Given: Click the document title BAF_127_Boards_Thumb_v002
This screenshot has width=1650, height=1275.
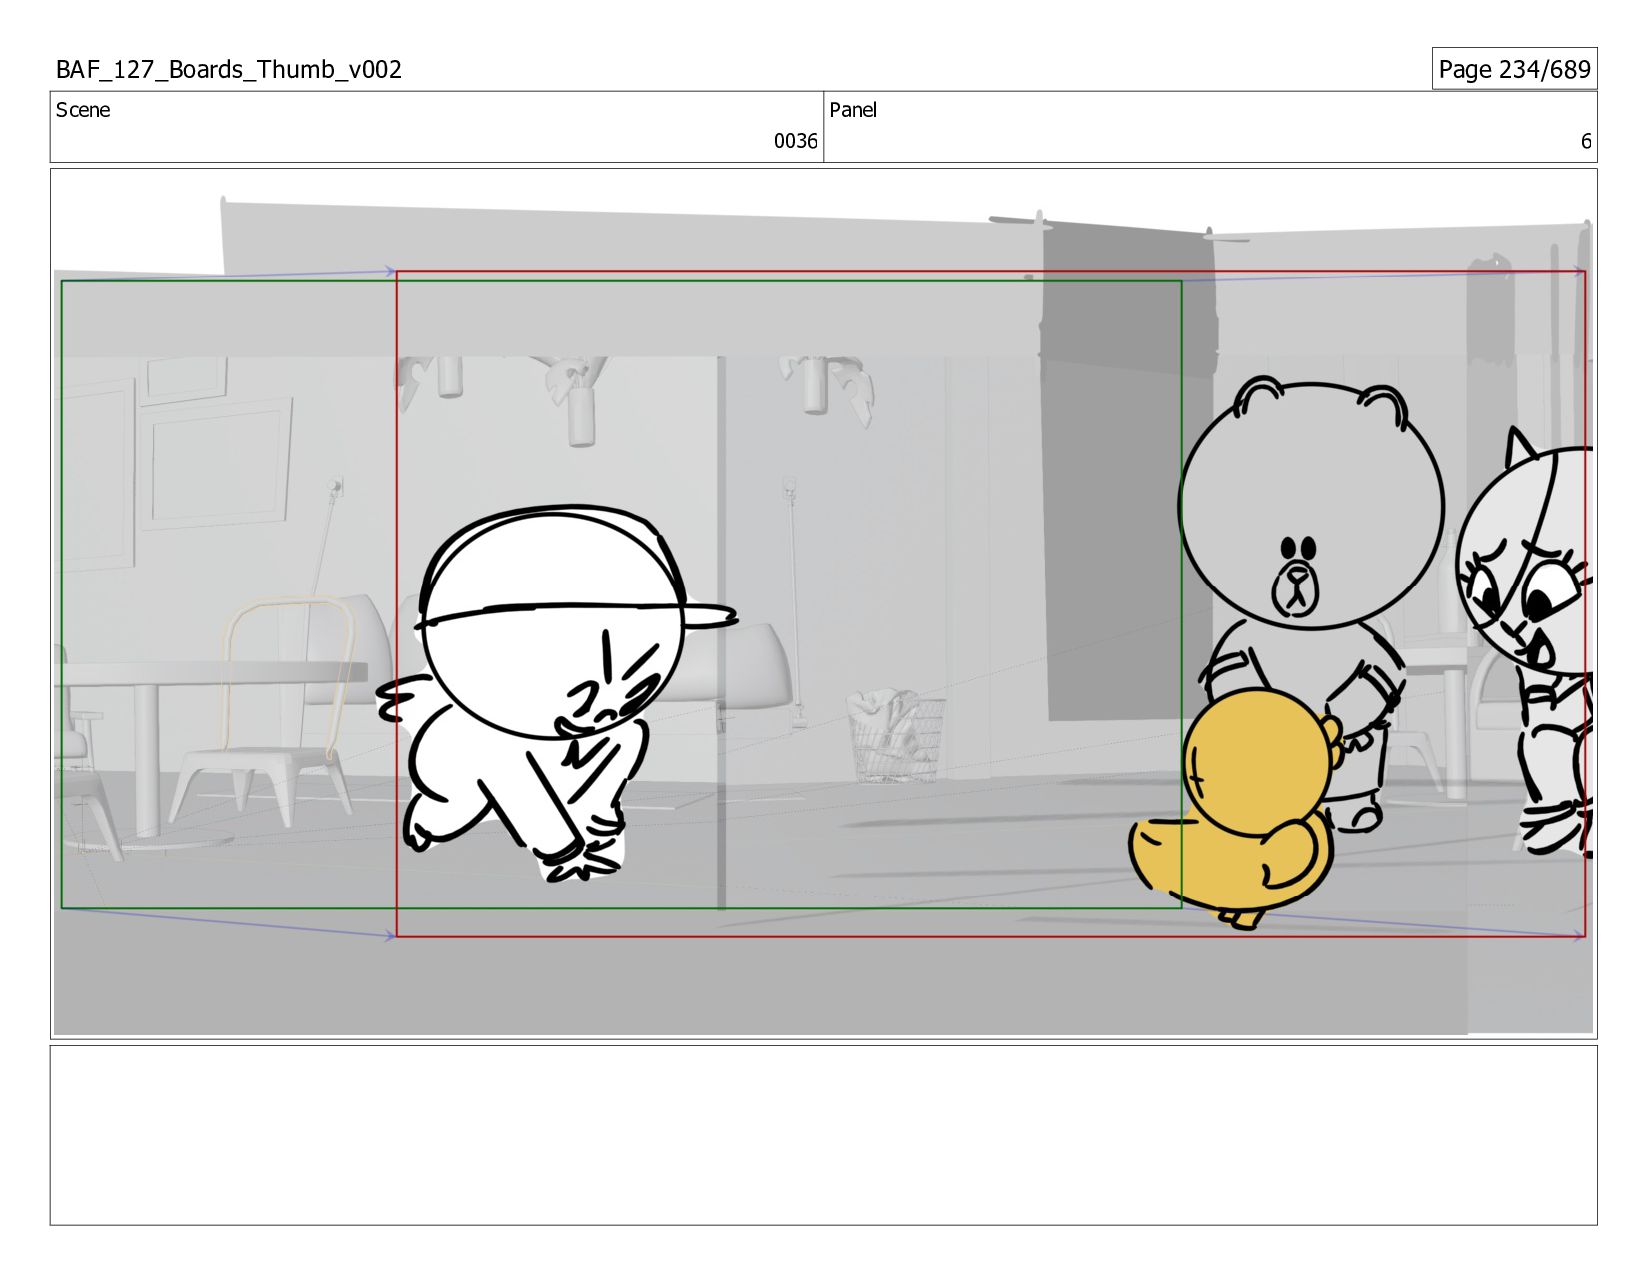Looking at the screenshot, I should click(229, 69).
